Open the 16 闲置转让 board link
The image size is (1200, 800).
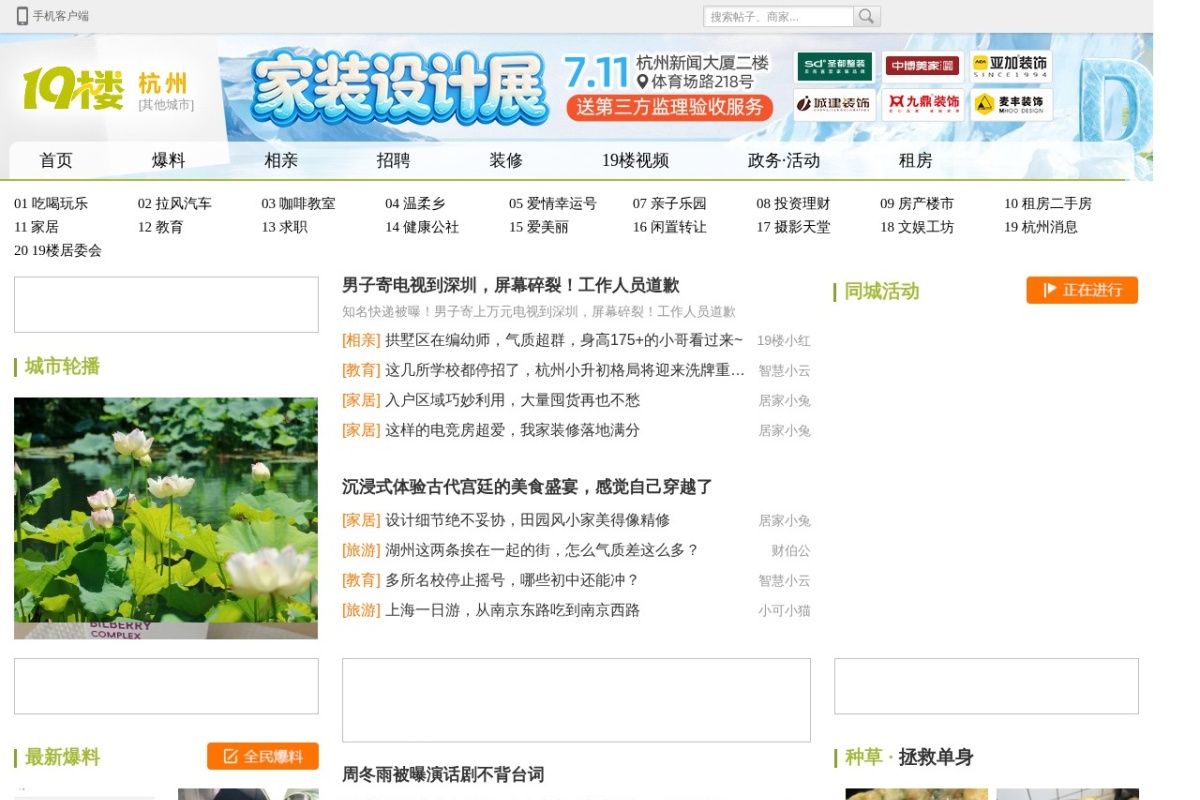point(670,227)
